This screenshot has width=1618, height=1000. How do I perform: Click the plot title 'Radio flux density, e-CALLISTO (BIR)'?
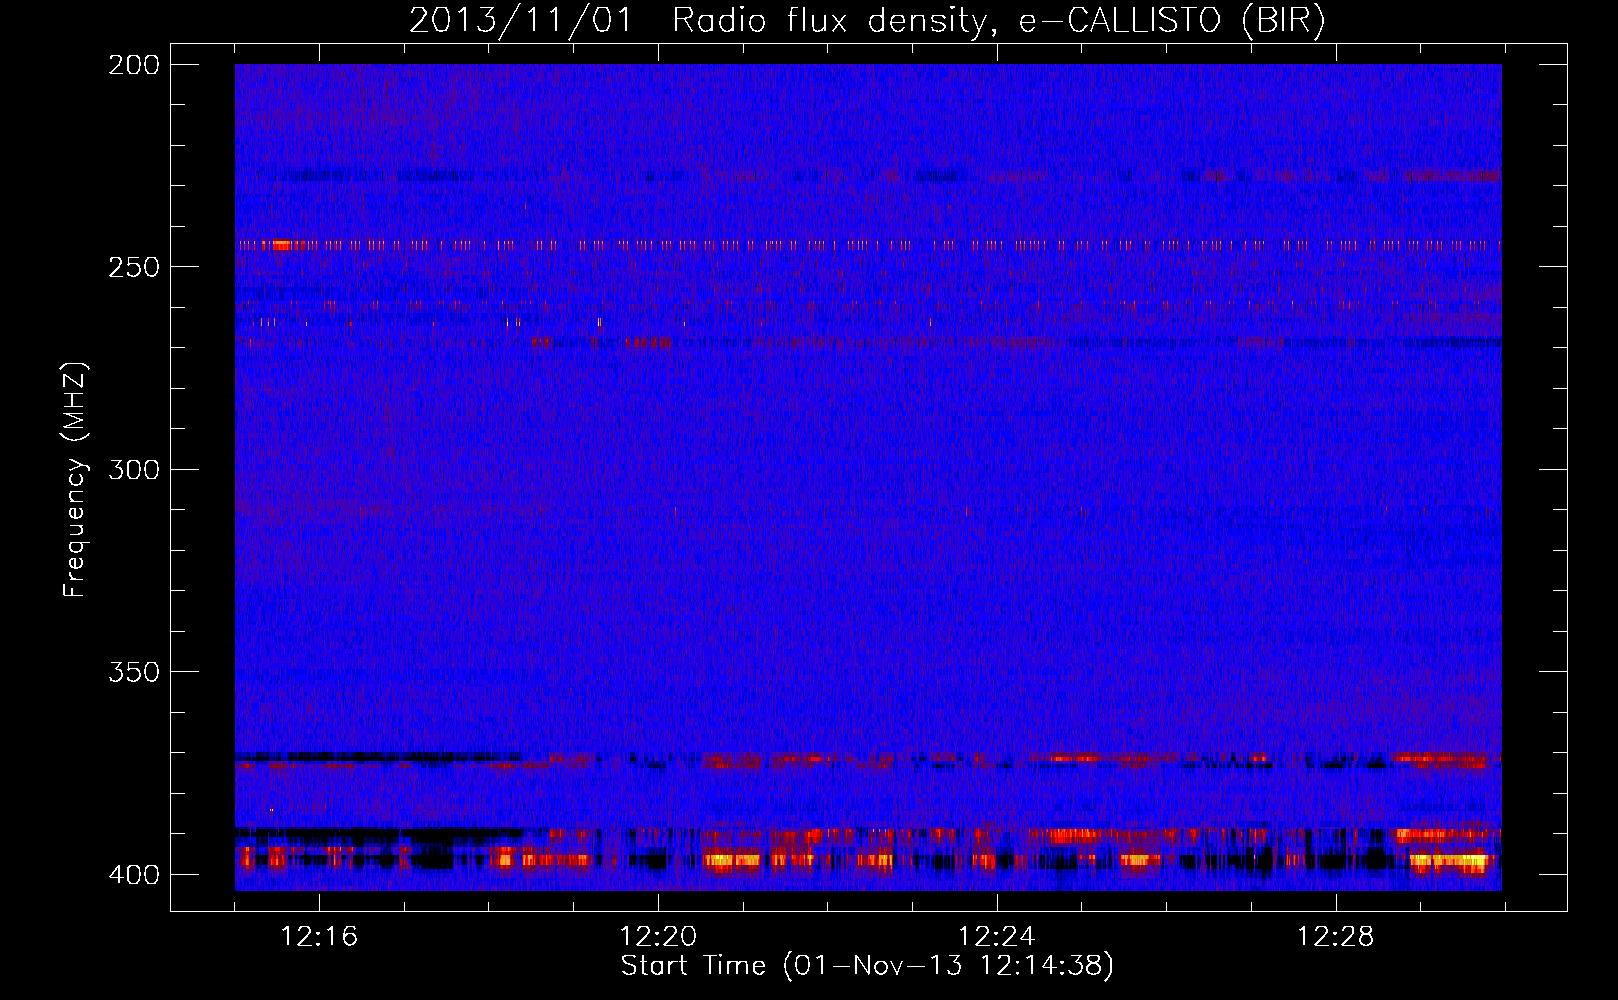pyautogui.click(x=999, y=20)
